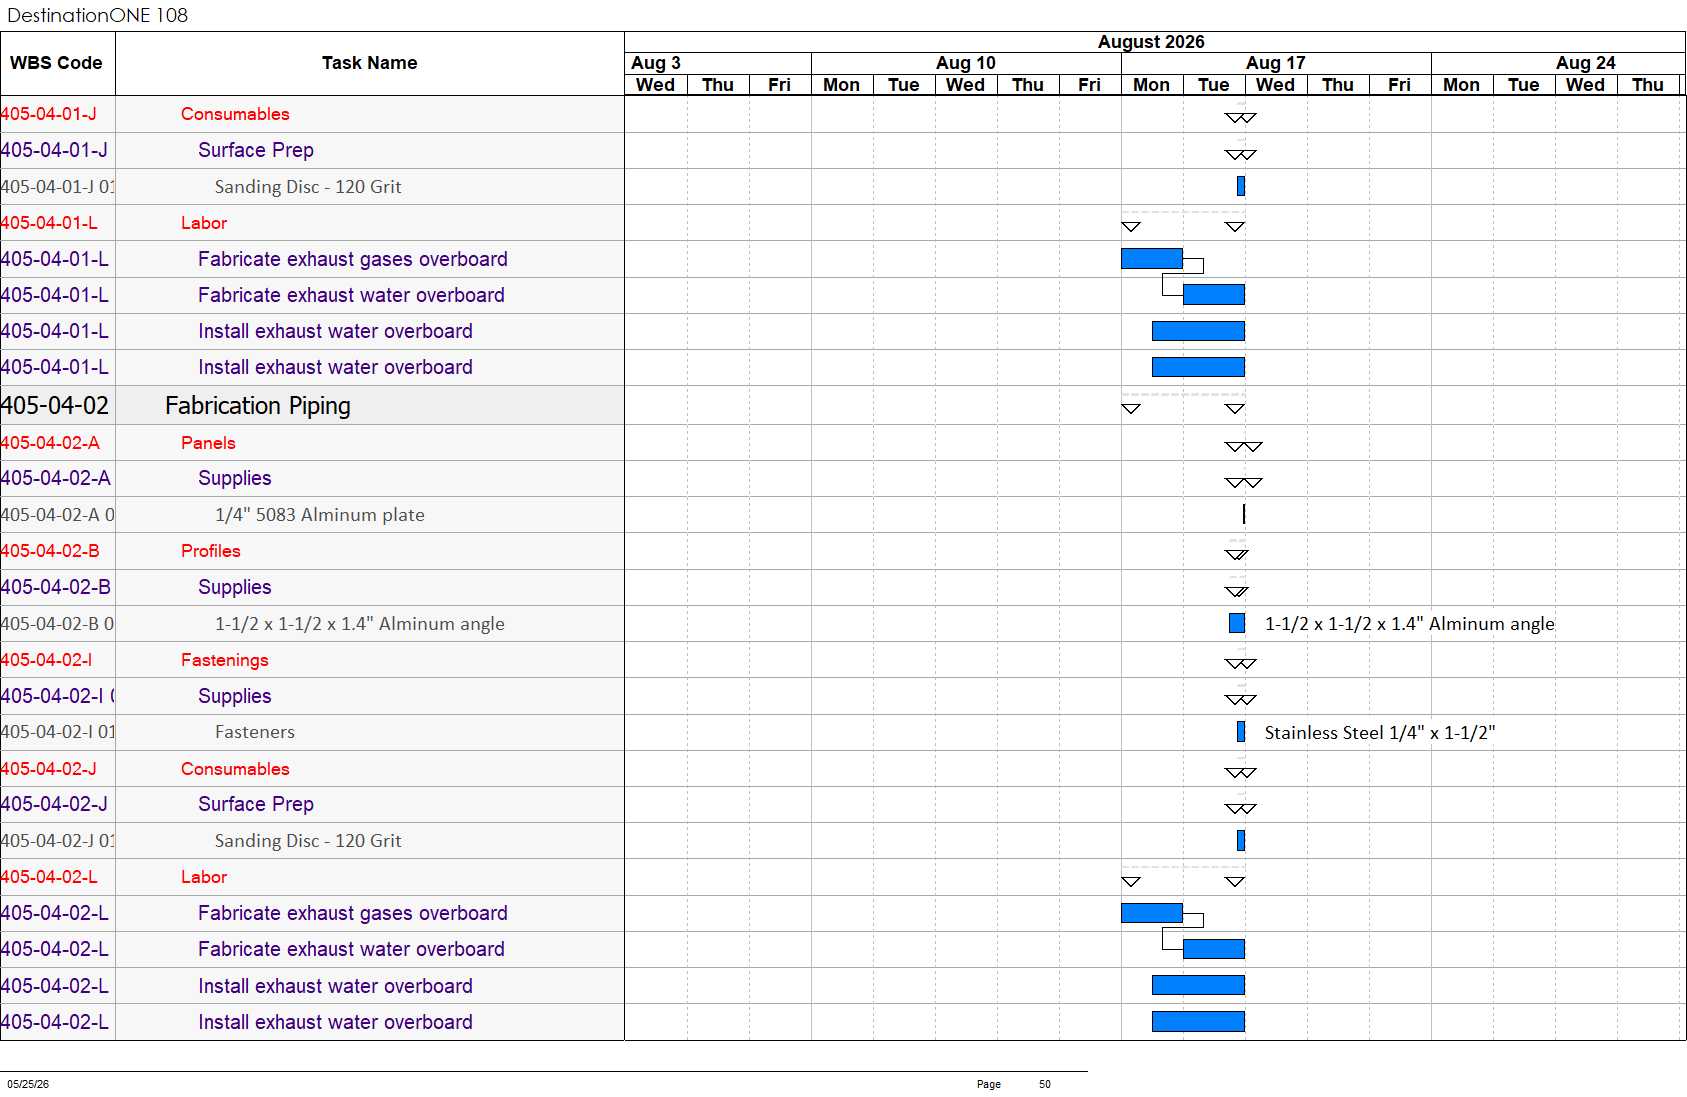Select Labor task name in 405-04-01-L row
The image size is (1687, 1097).
[204, 223]
